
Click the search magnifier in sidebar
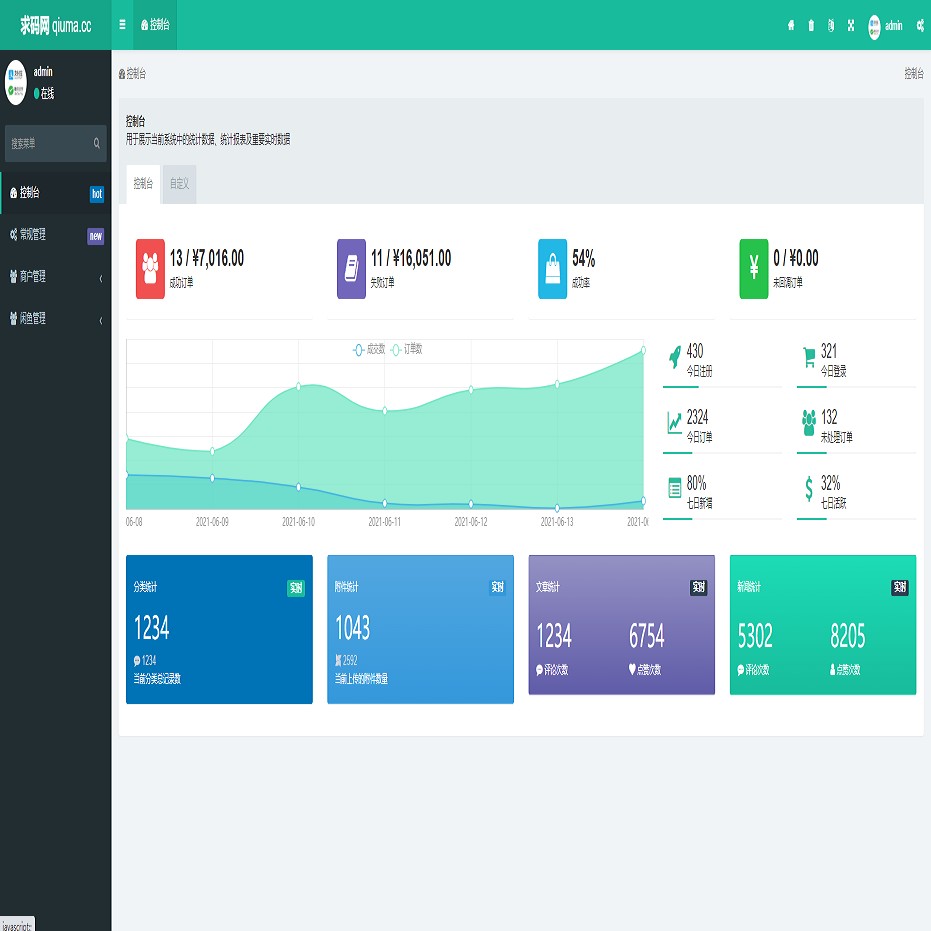click(97, 144)
